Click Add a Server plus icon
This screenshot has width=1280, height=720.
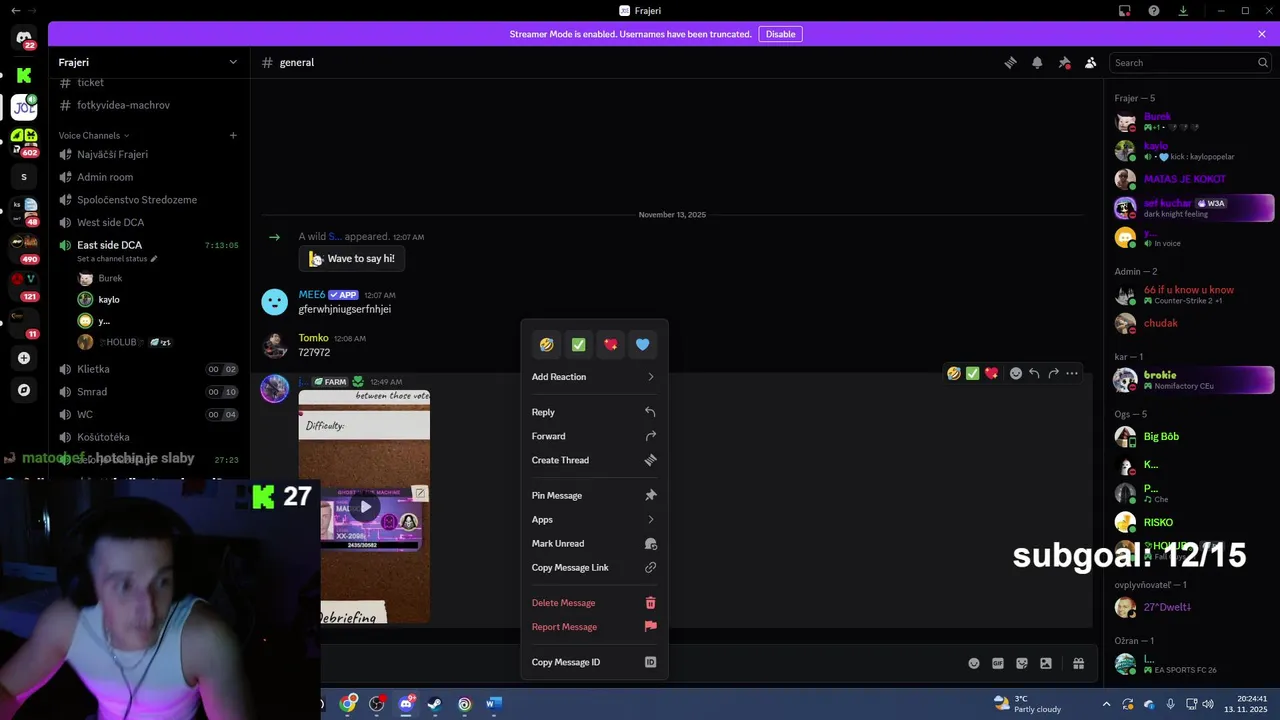tap(24, 358)
